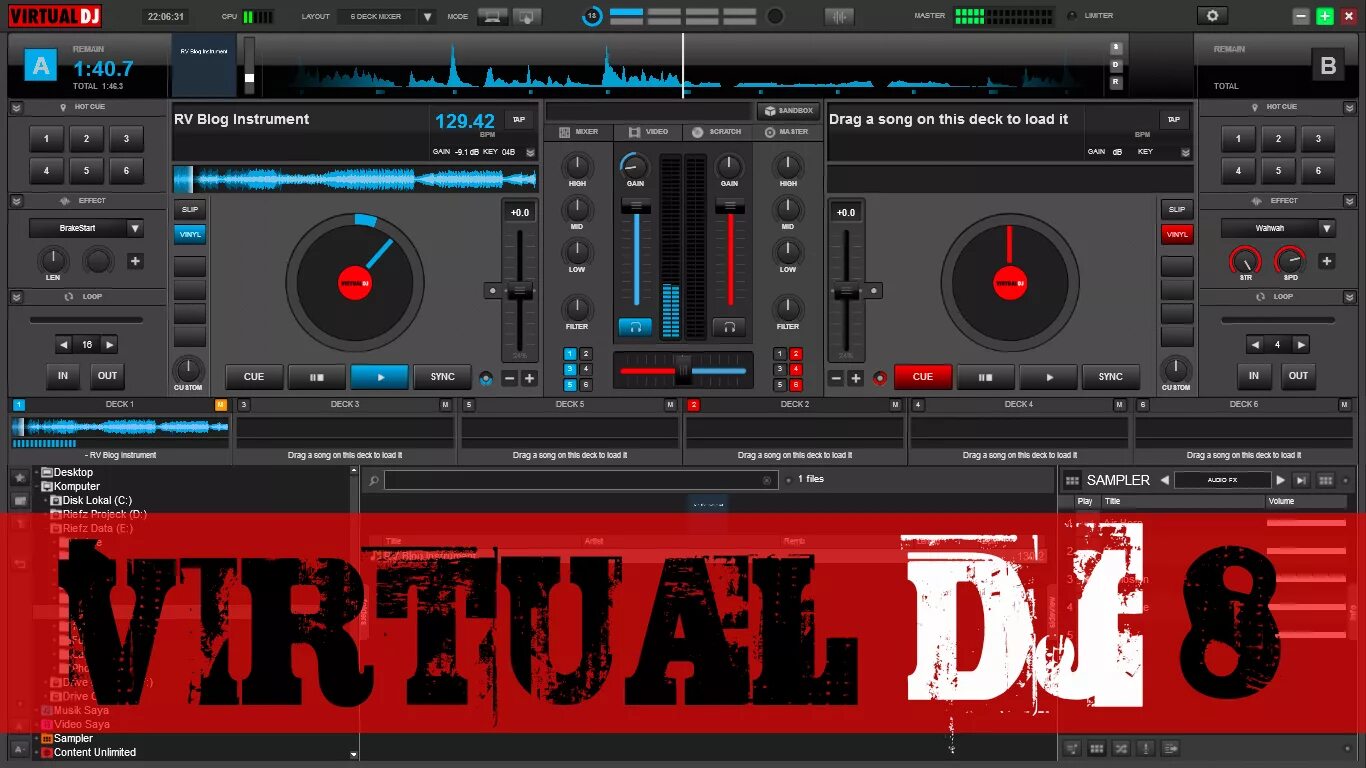This screenshot has height=768, width=1366.
Task: Click deck A loop IN button
Action: click(x=63, y=376)
